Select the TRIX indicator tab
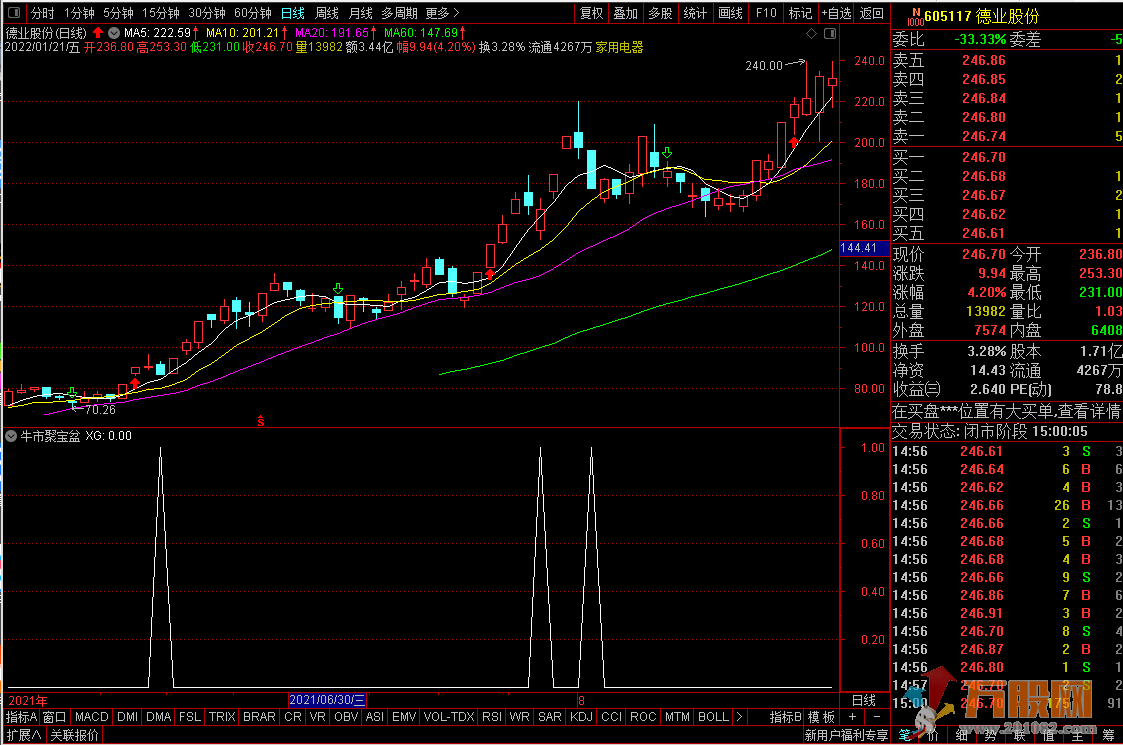The height and width of the screenshot is (745, 1123). pos(222,716)
